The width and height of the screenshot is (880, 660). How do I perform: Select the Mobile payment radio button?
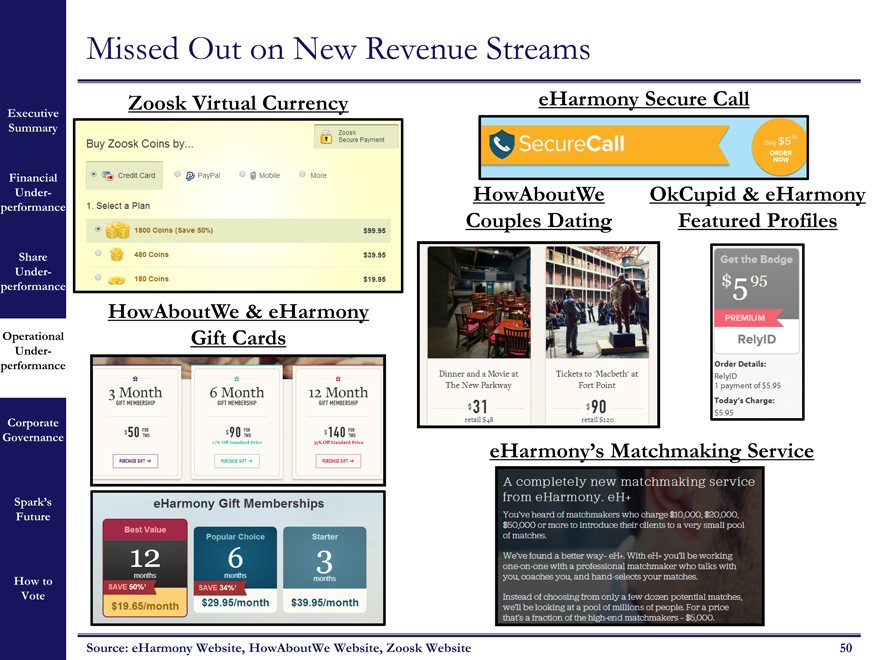242,175
